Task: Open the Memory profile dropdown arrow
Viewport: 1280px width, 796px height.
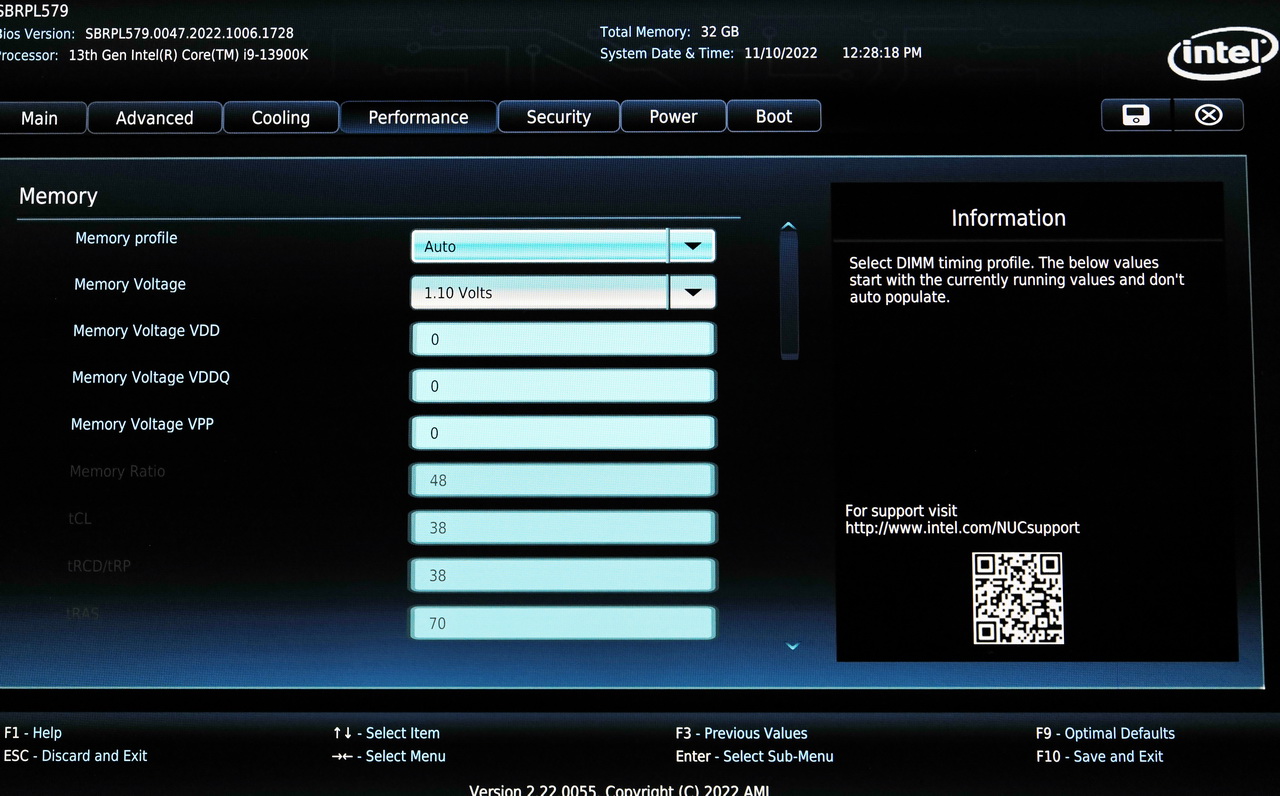Action: [x=692, y=245]
